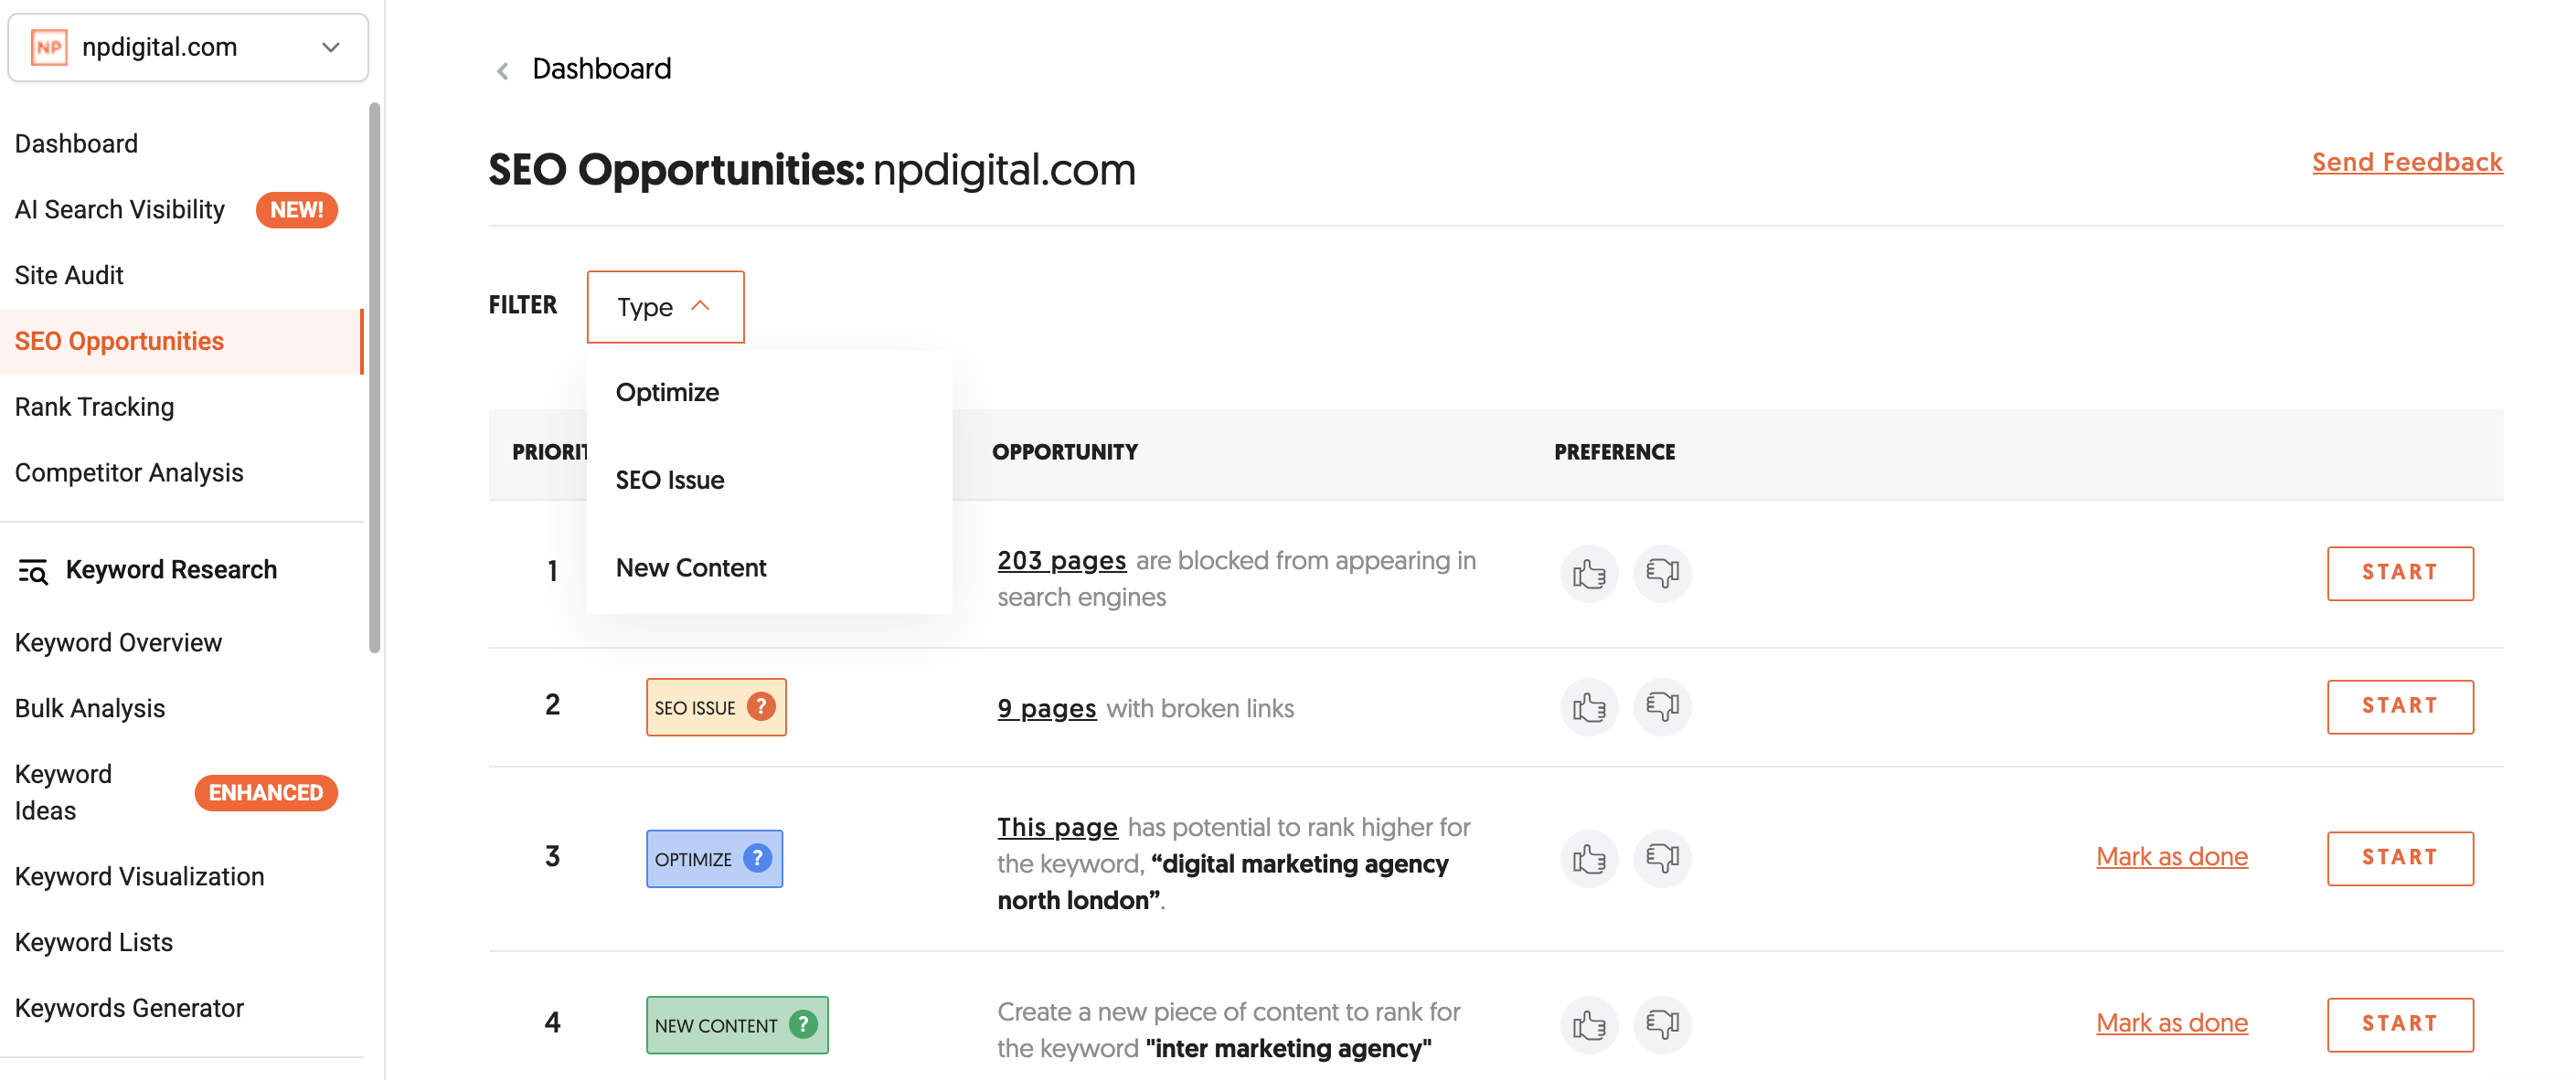The width and height of the screenshot is (2576, 1080).
Task: Open the npdigital.com project dropdown
Action: tap(188, 47)
